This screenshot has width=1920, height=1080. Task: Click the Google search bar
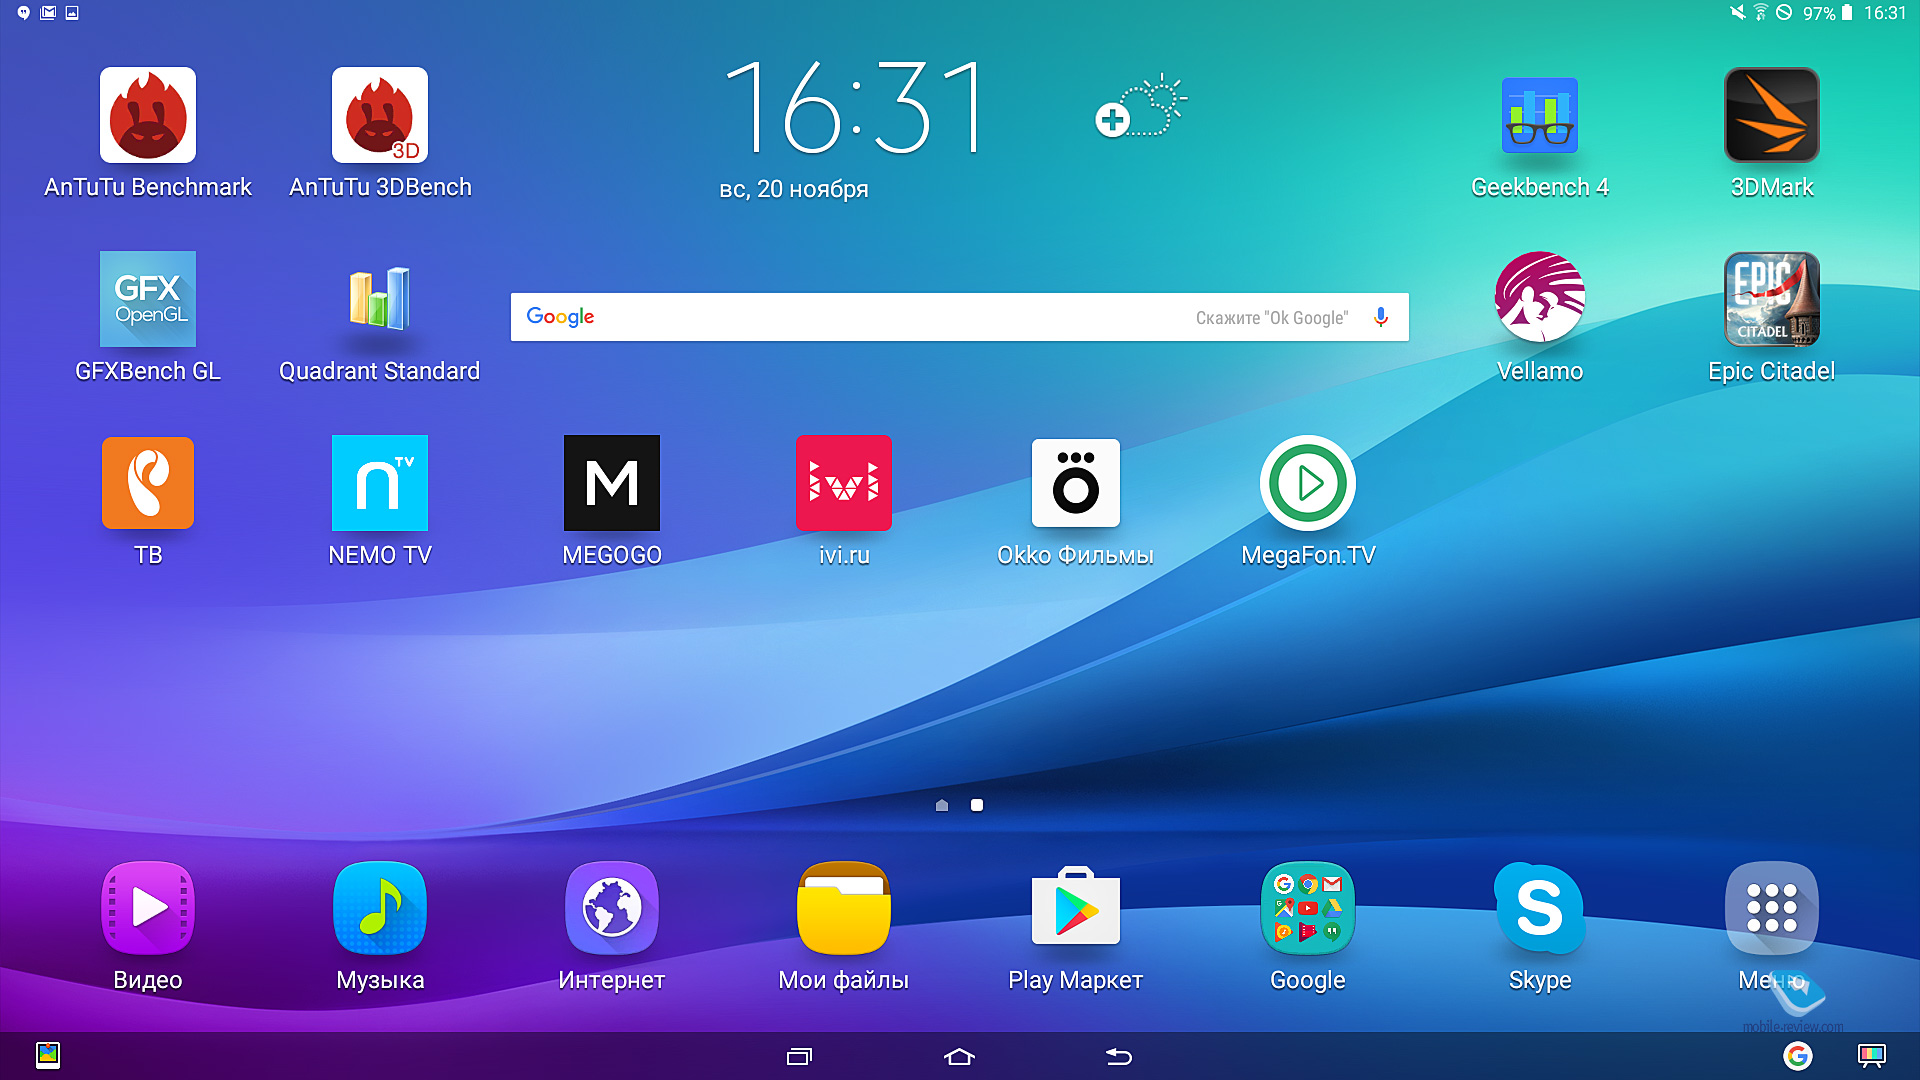(x=960, y=317)
